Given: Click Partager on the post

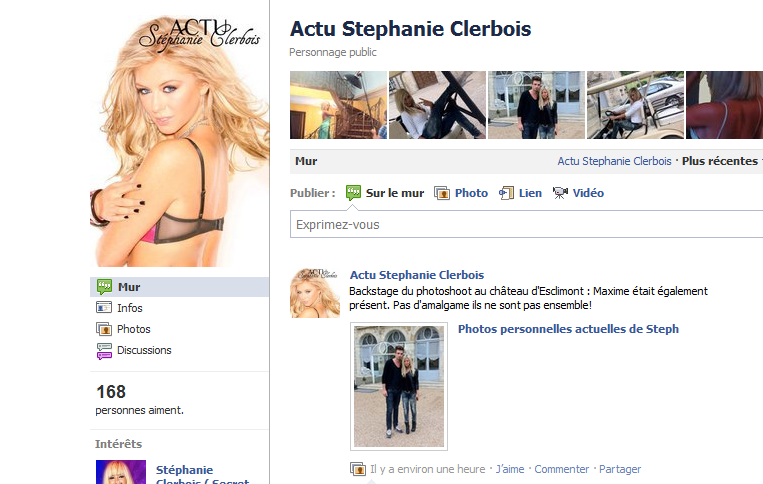Looking at the screenshot, I should click(620, 469).
